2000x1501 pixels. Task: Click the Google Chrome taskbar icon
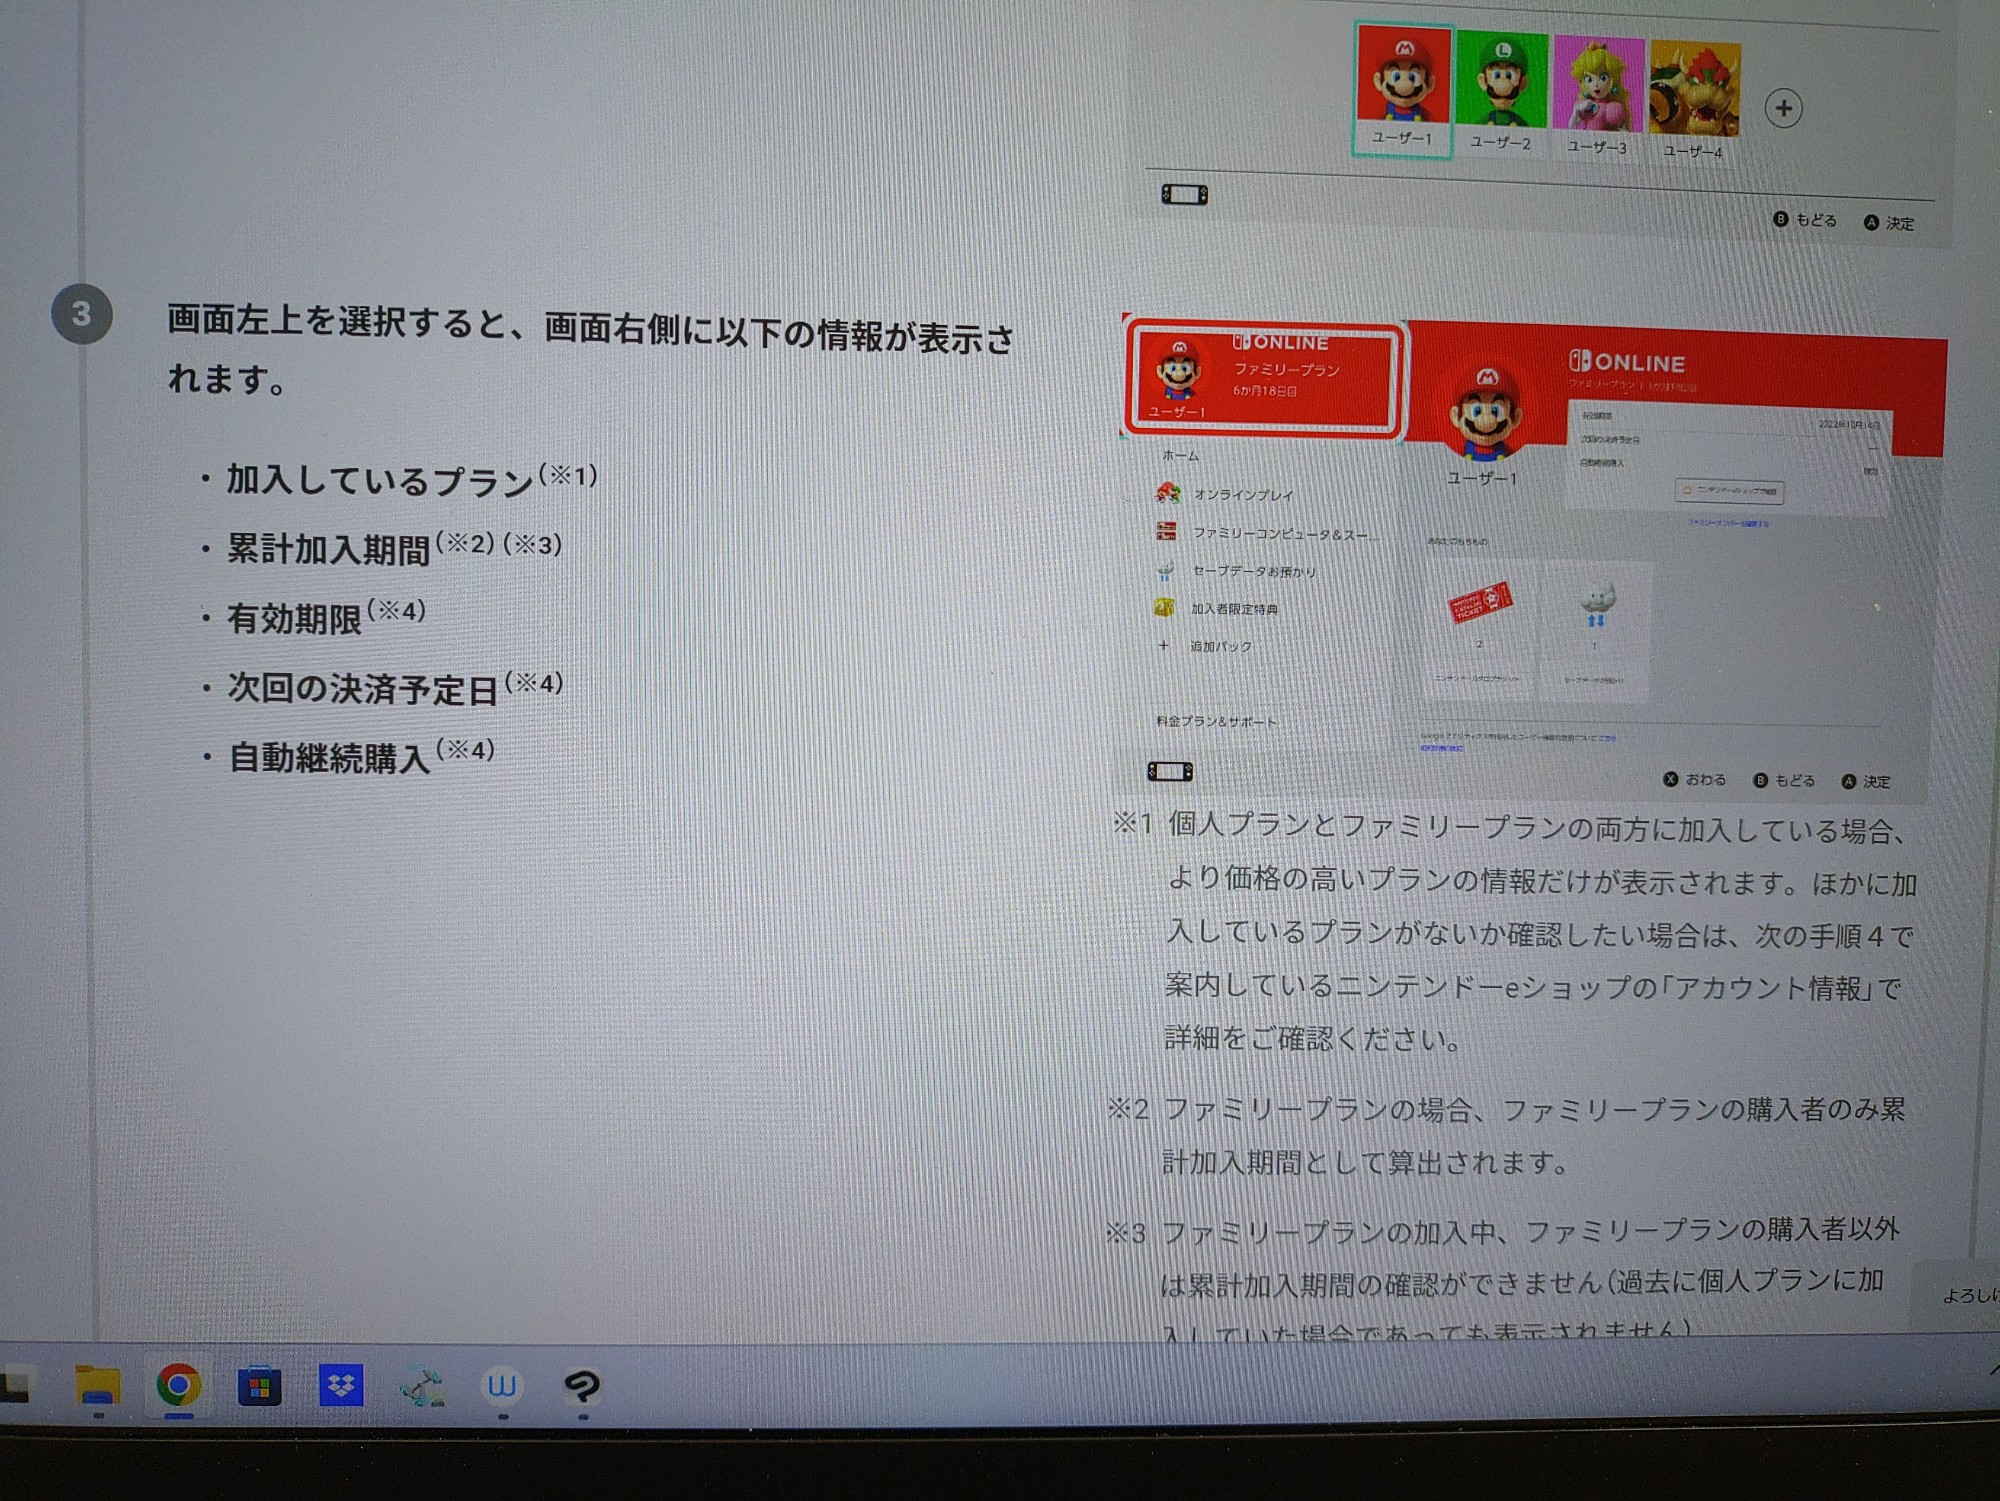178,1386
